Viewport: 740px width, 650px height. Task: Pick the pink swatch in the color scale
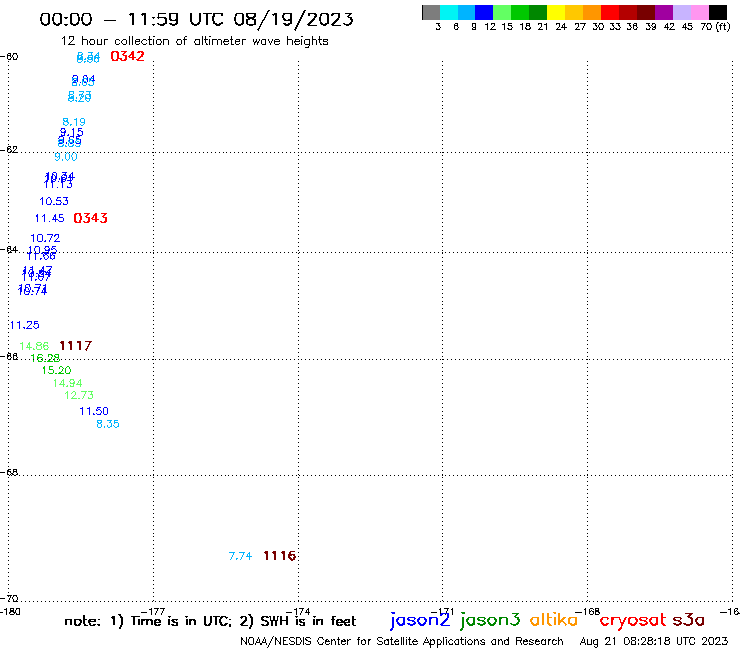pos(700,12)
